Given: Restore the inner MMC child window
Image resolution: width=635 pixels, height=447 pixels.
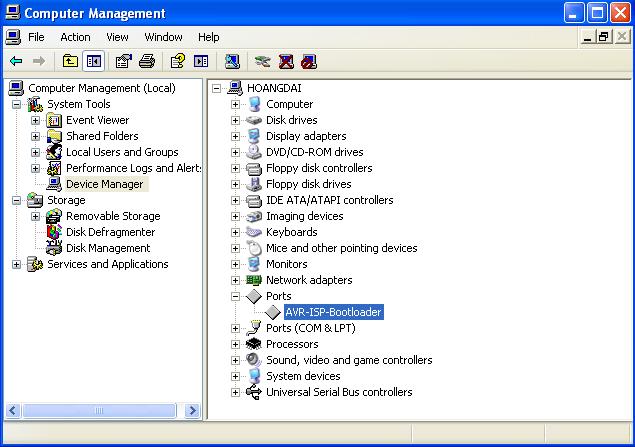Looking at the screenshot, I should click(603, 37).
